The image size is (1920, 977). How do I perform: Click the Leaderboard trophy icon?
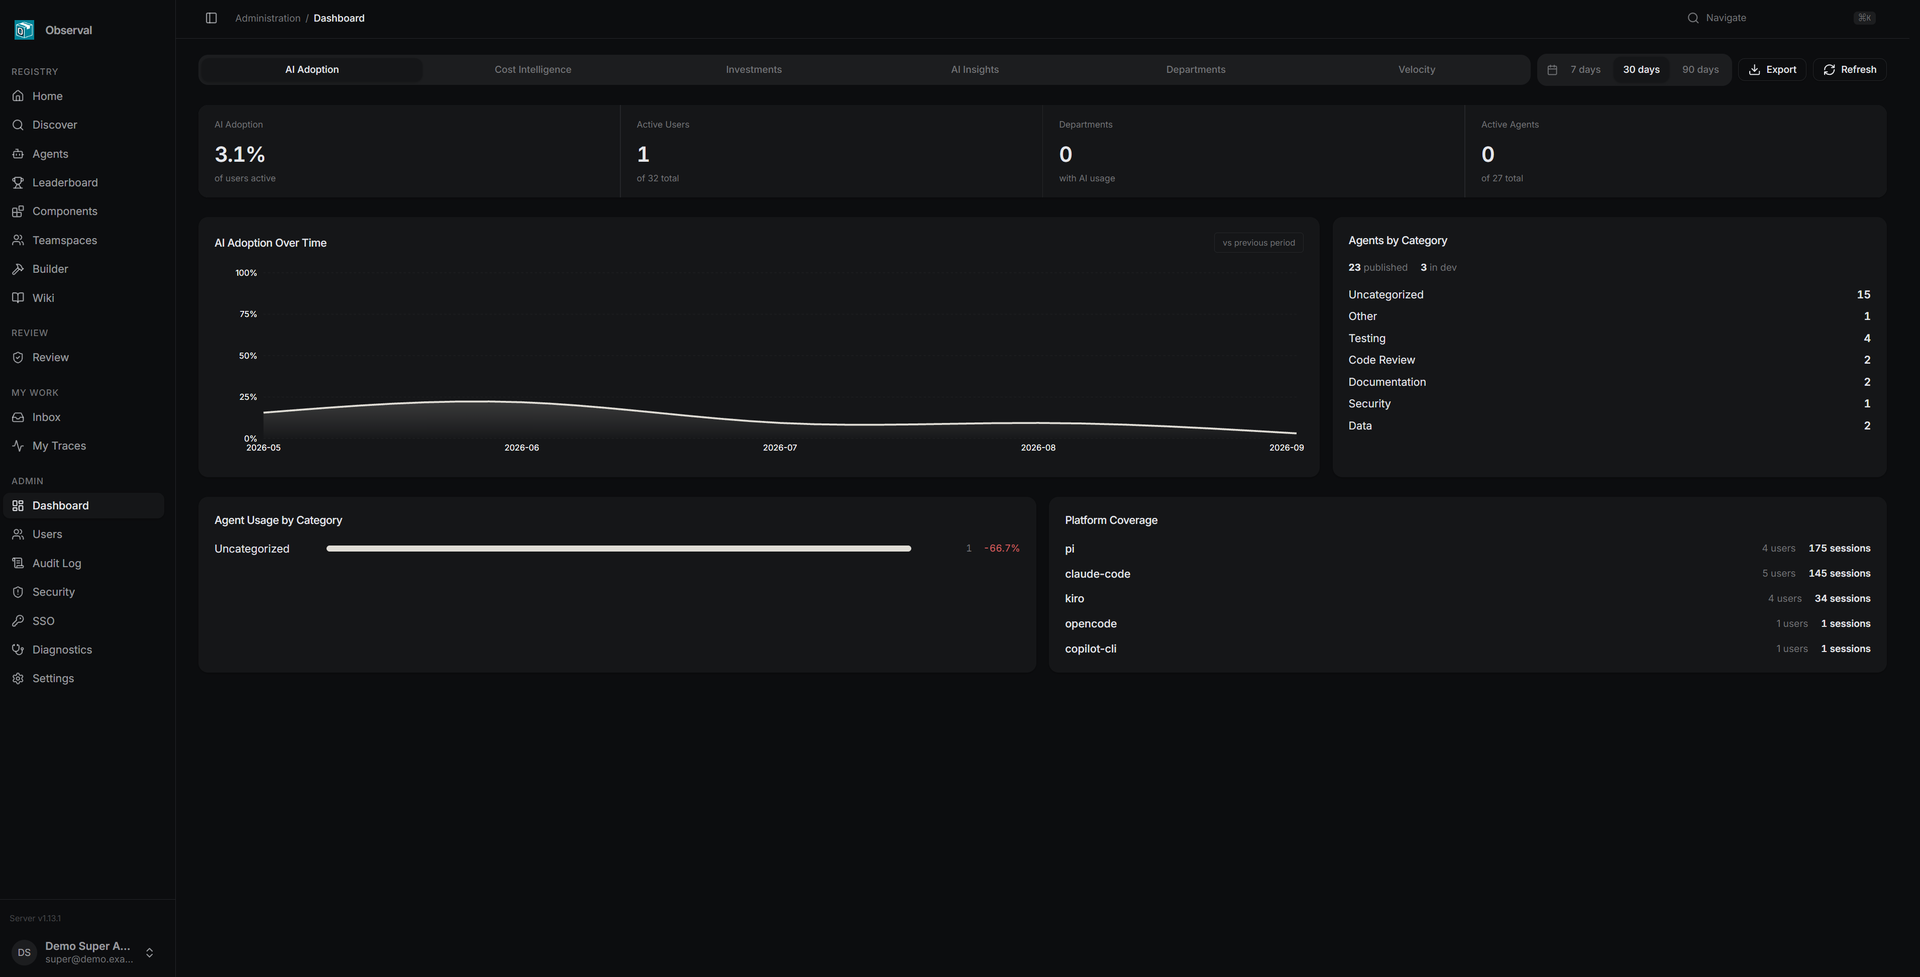tap(18, 183)
